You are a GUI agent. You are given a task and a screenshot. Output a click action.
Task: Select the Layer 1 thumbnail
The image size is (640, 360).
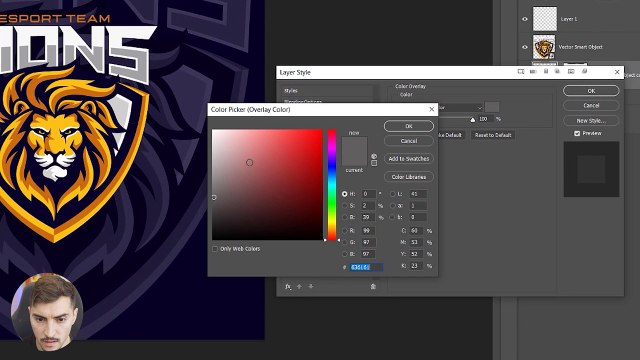click(544, 19)
